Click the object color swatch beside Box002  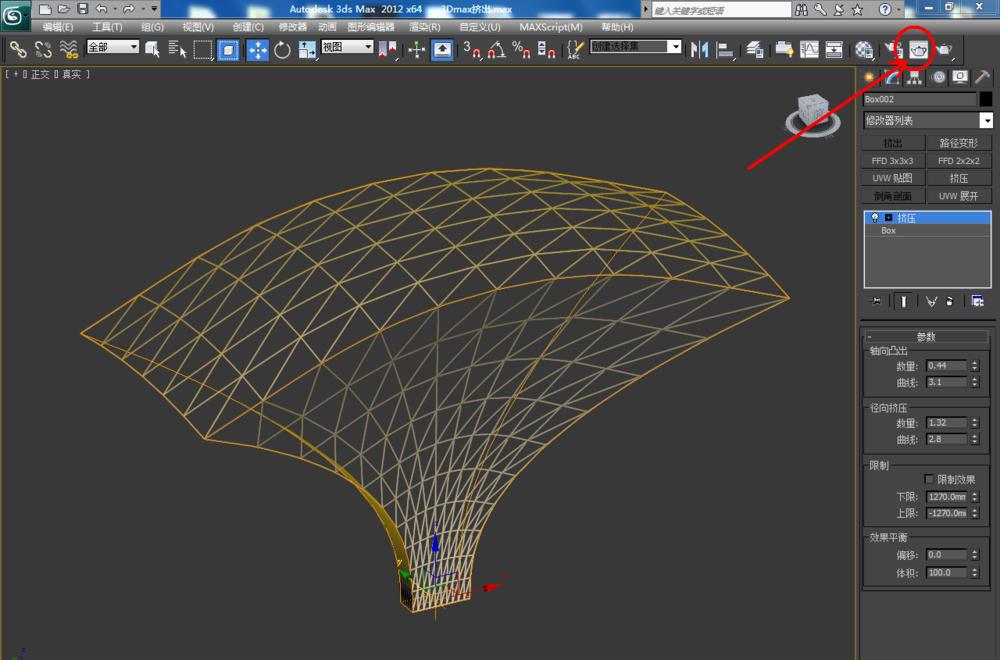(x=985, y=98)
